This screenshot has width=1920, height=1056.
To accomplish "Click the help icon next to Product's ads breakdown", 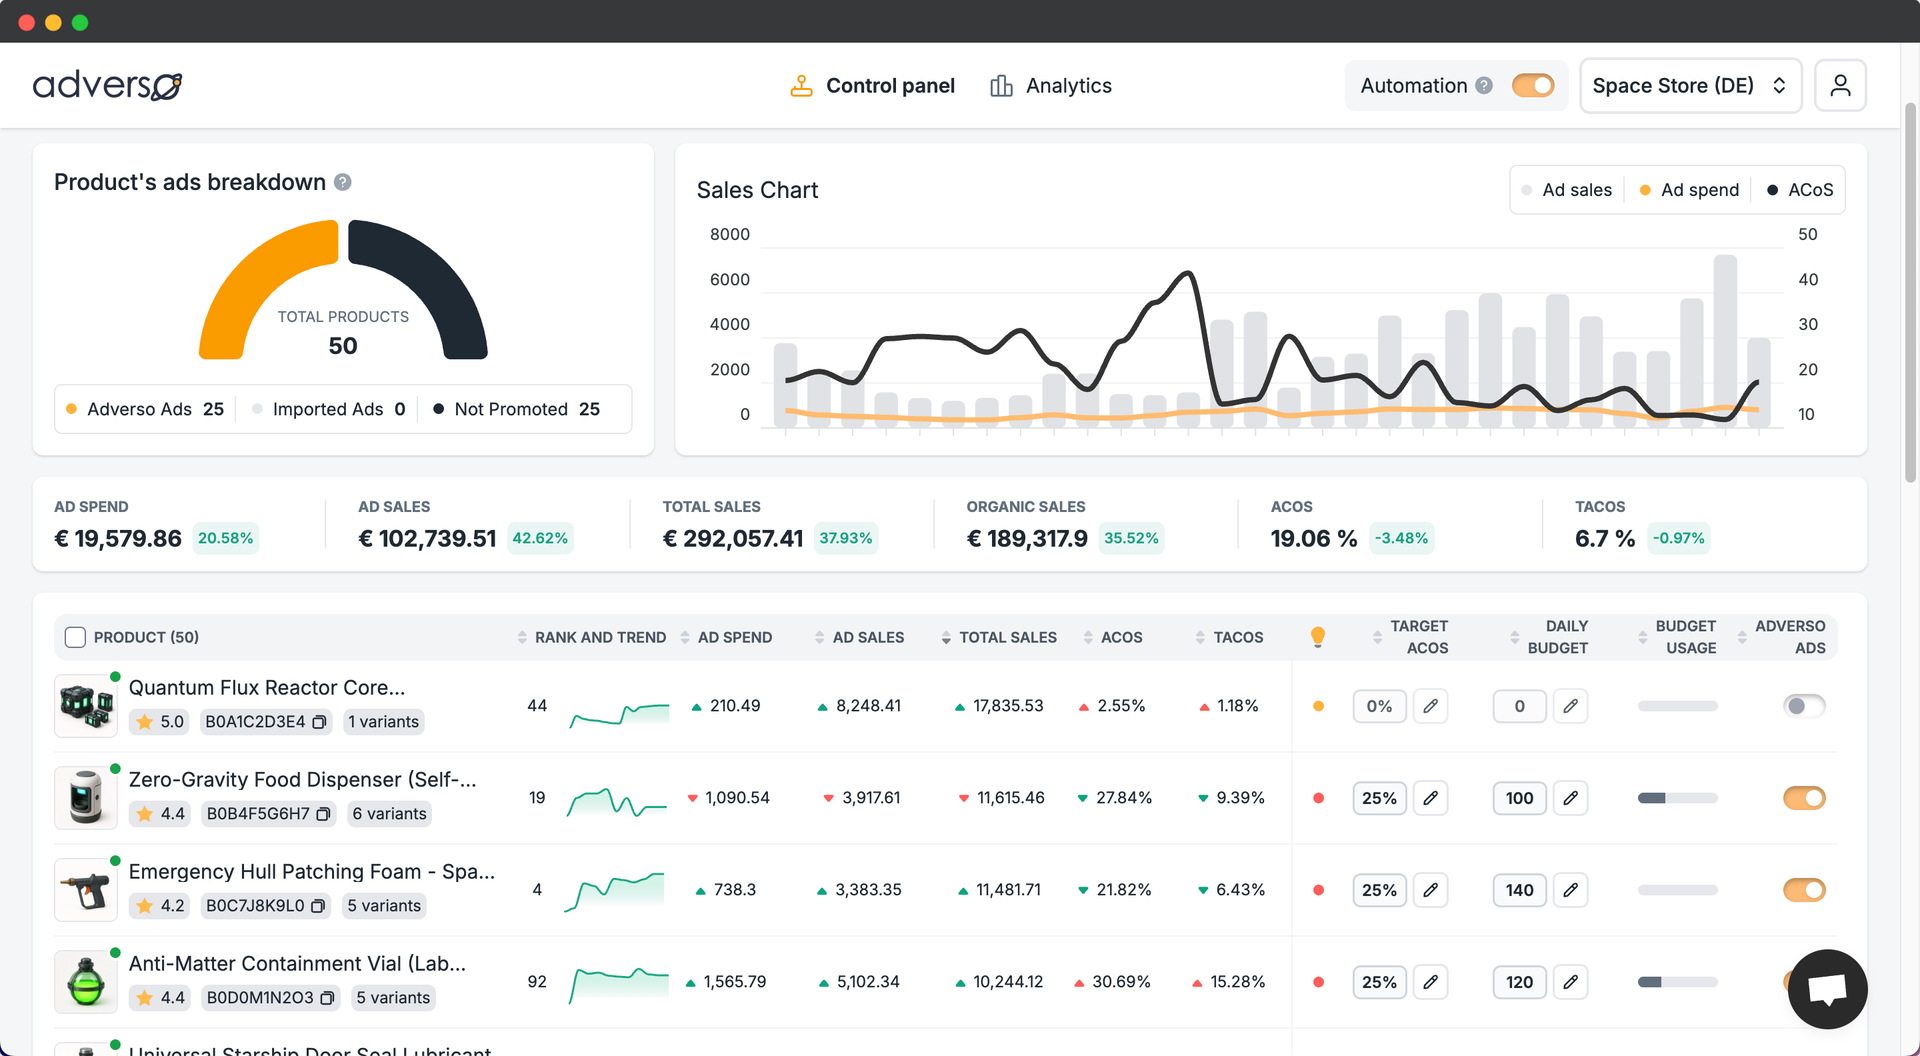I will tap(342, 182).
